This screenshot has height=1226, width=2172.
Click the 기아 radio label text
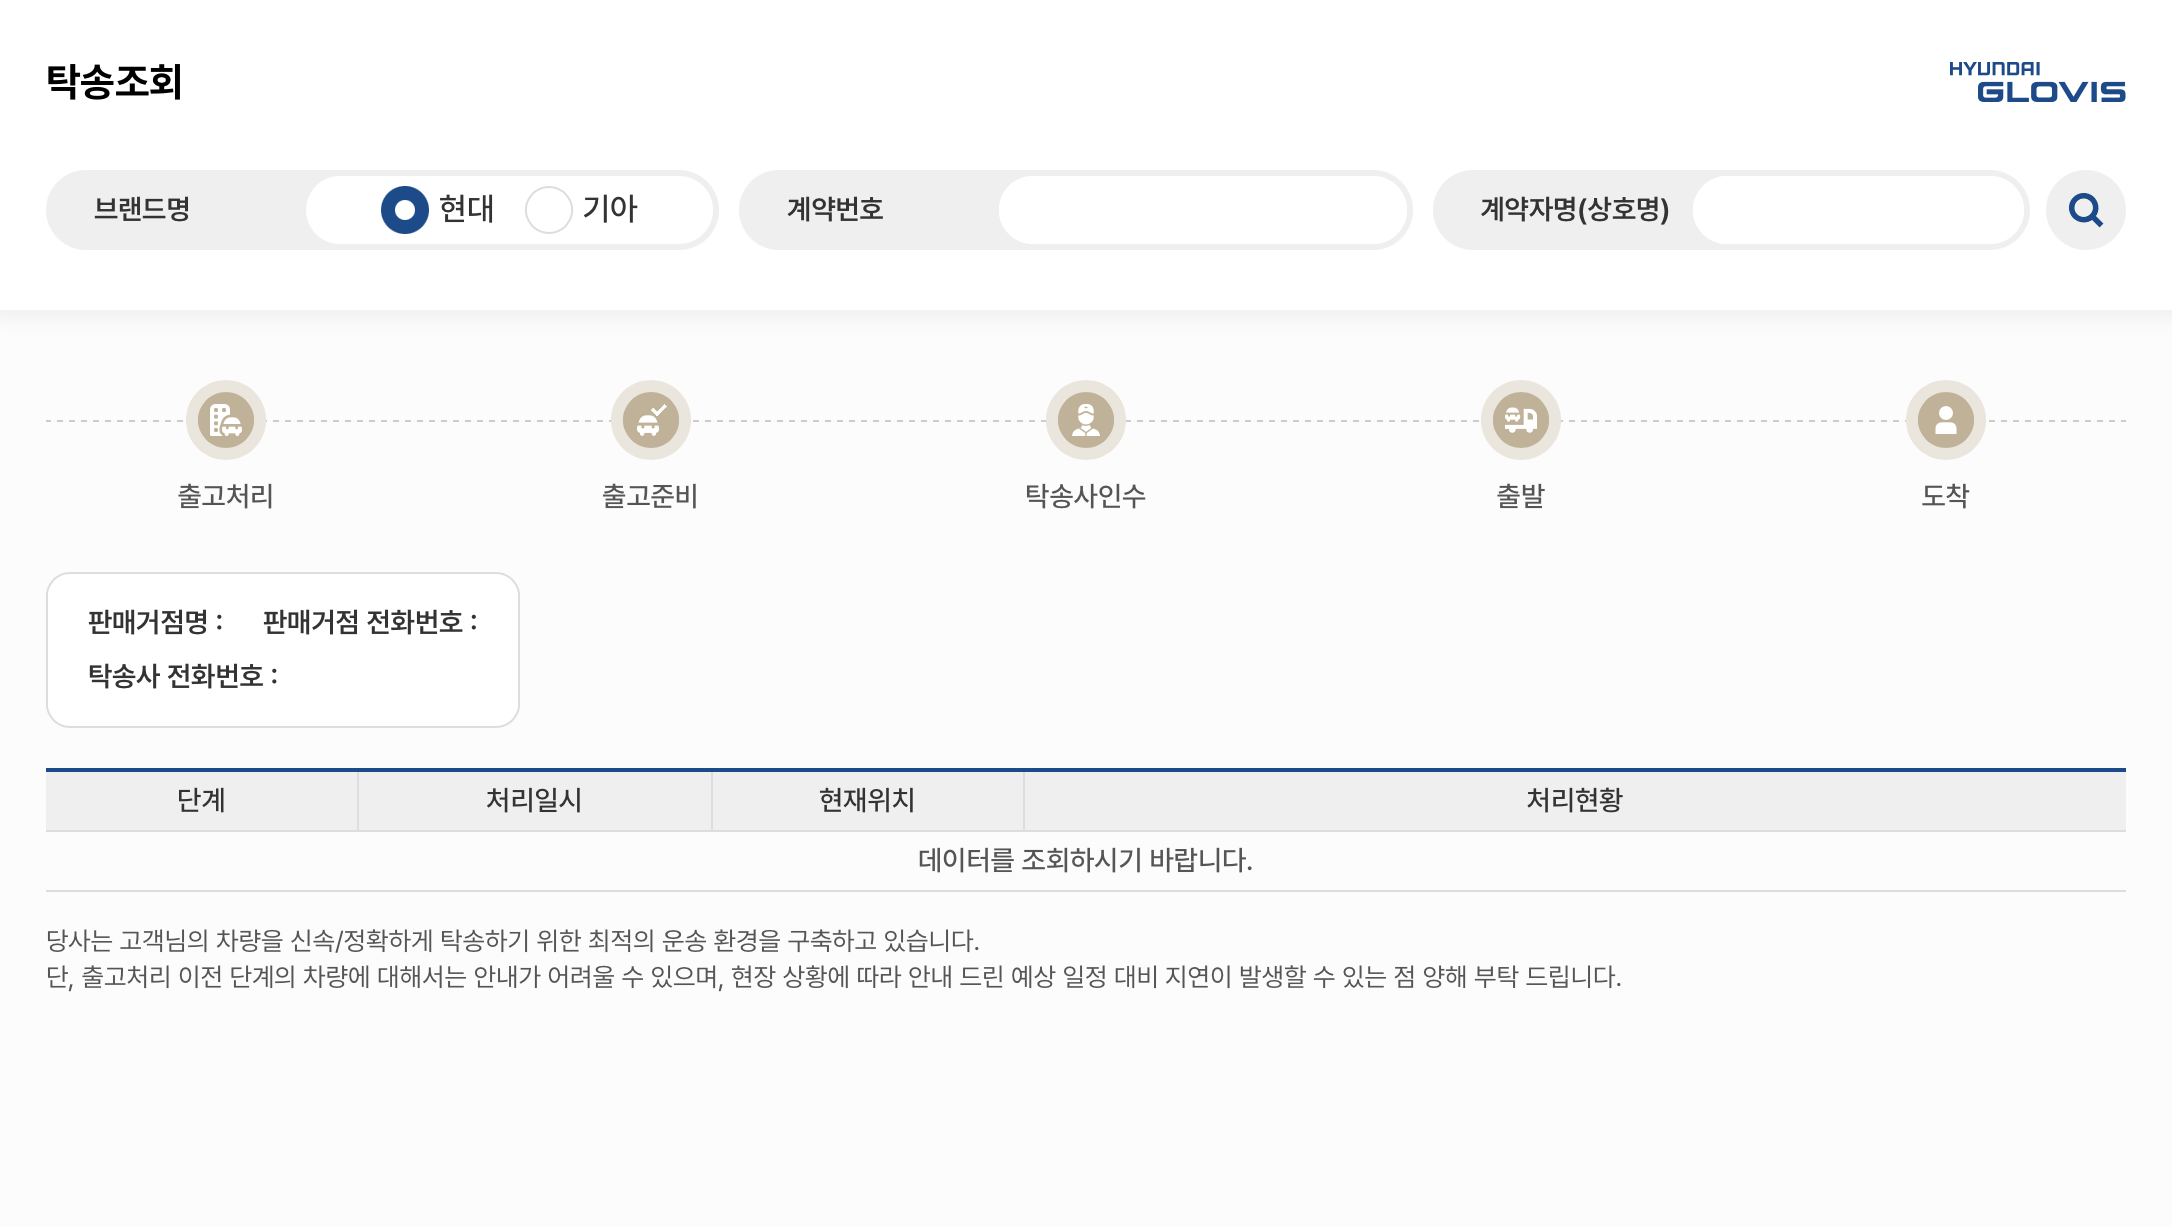coord(610,209)
